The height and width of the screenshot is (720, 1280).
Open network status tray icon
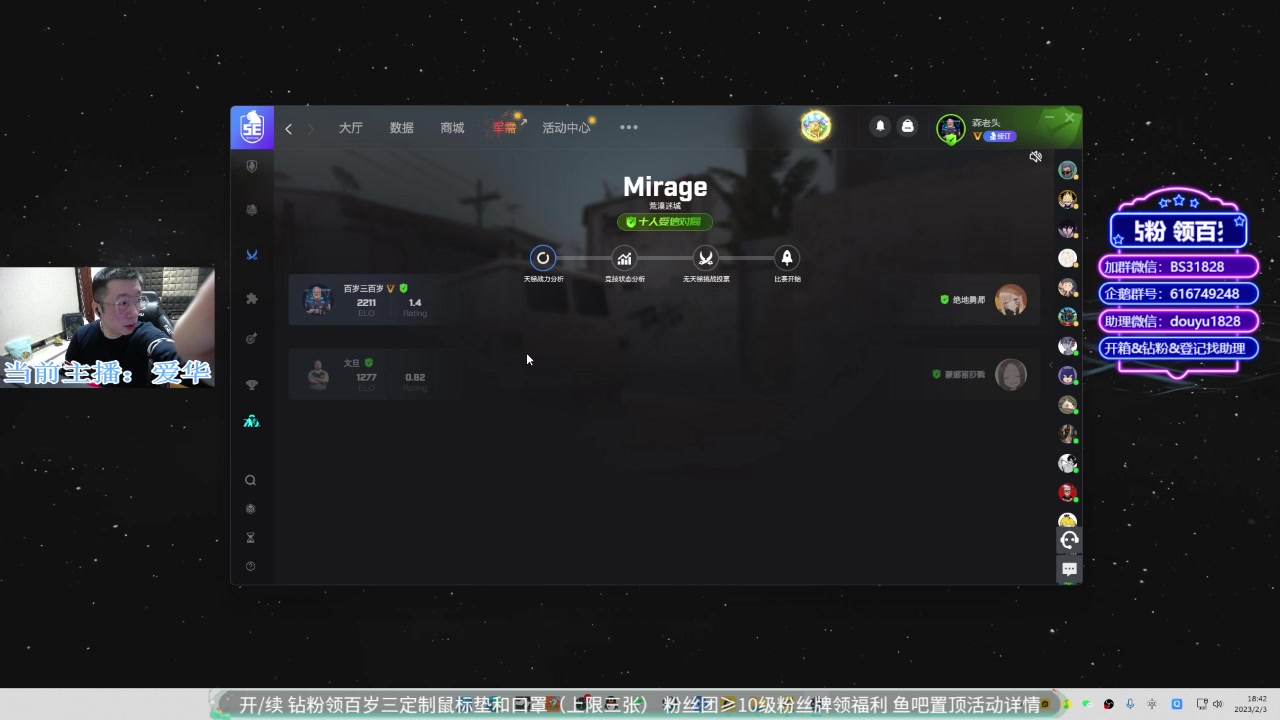pyautogui.click(x=1201, y=704)
